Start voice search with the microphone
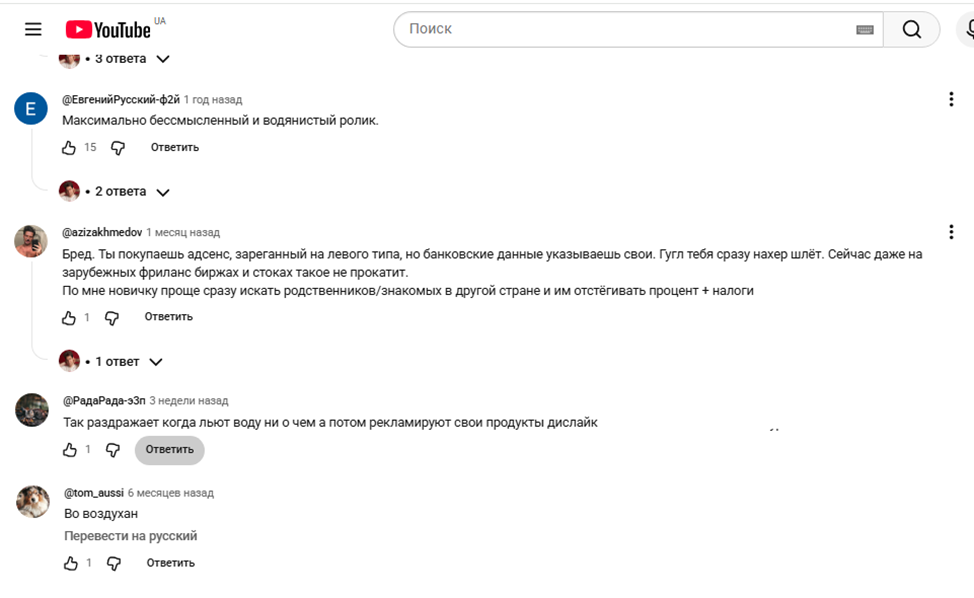The width and height of the screenshot is (974, 598). point(969,29)
